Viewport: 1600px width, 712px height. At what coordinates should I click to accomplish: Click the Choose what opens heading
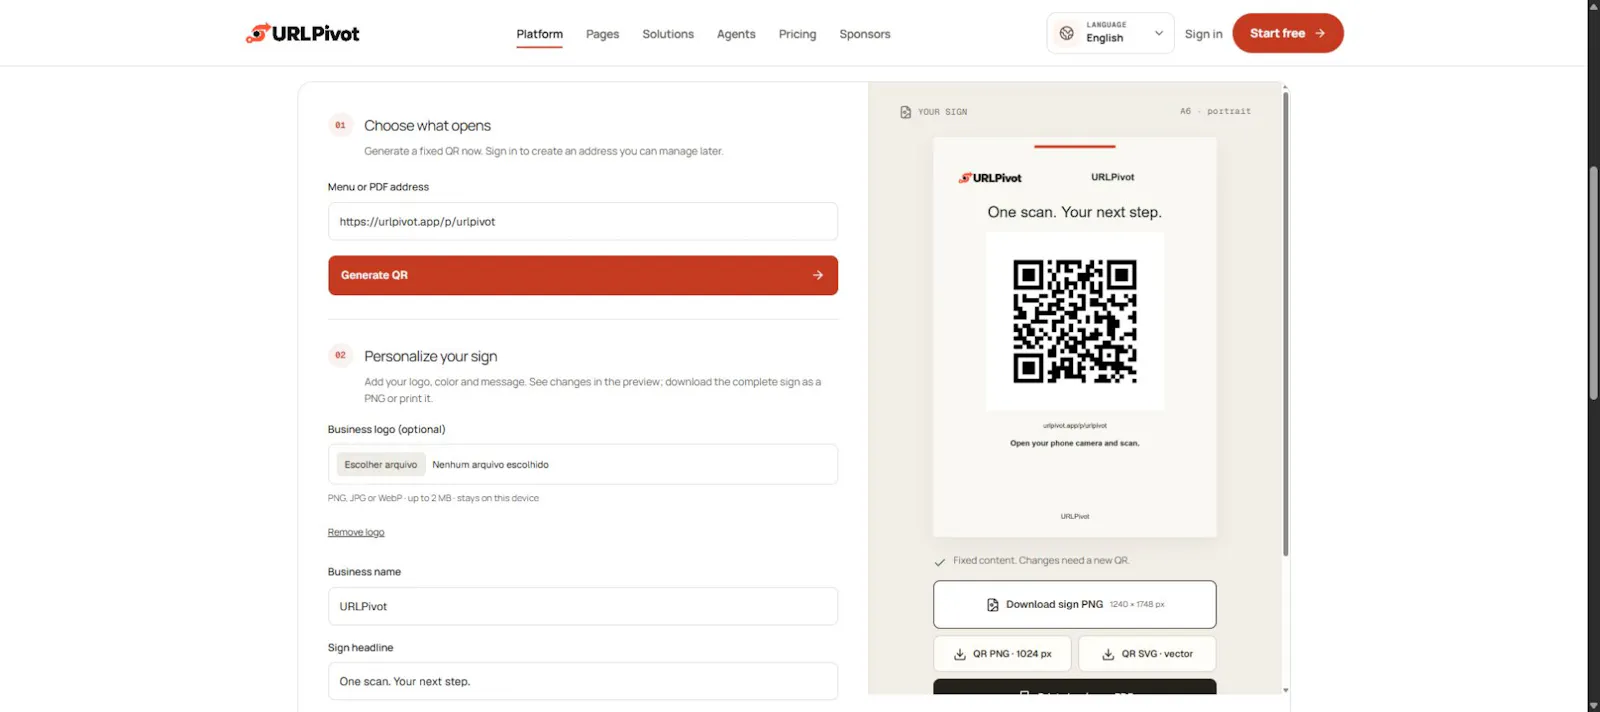[x=427, y=126]
